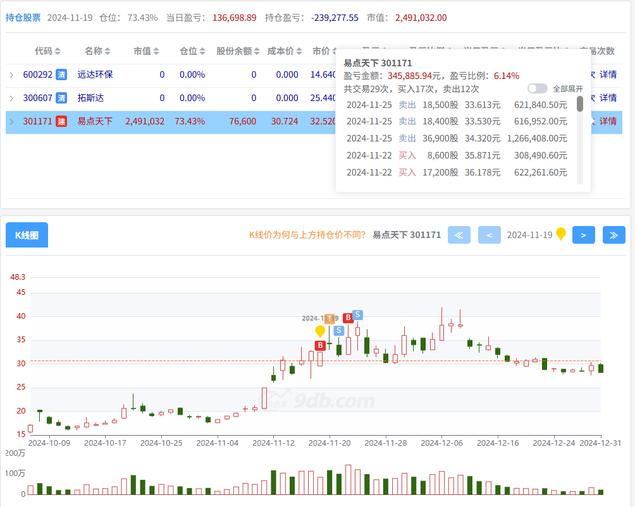The height and width of the screenshot is (507, 635).
Task: Expand the 300607 拓斯达 row
Action: tap(12, 98)
